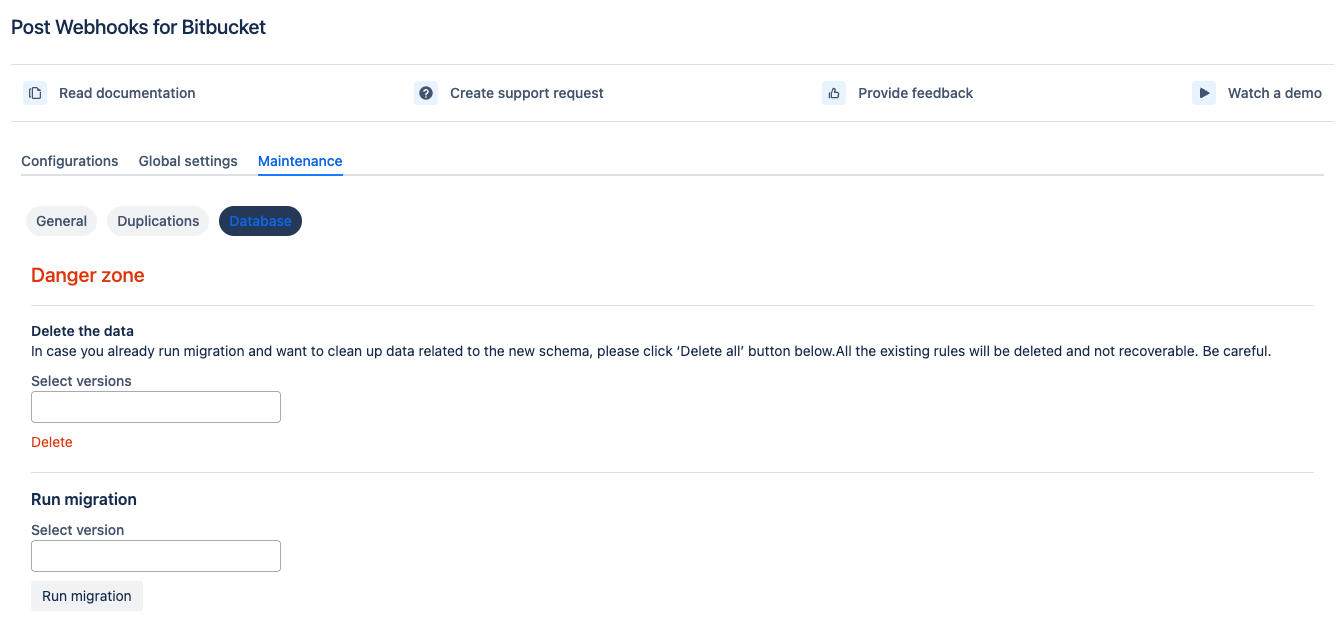Click the support request question mark icon
Image resolution: width=1336 pixels, height=634 pixels.
tap(426, 93)
